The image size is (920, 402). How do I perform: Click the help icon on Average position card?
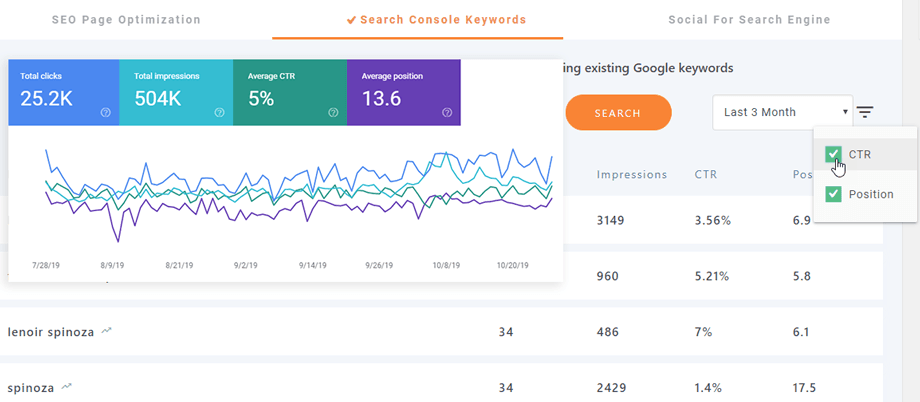(x=448, y=113)
